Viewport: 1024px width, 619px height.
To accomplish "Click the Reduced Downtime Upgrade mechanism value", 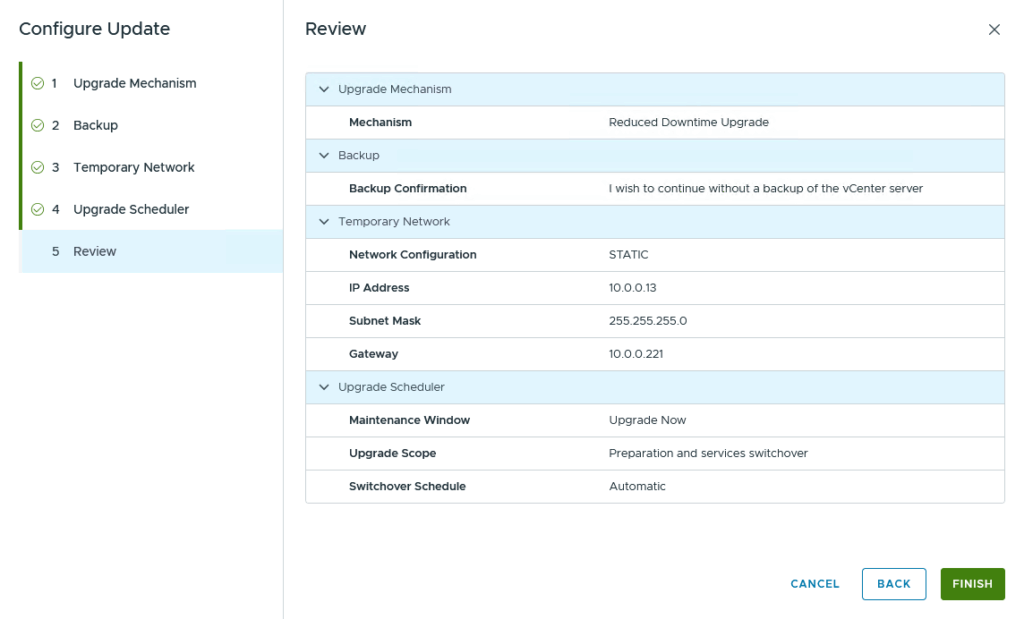I will (x=688, y=123).
